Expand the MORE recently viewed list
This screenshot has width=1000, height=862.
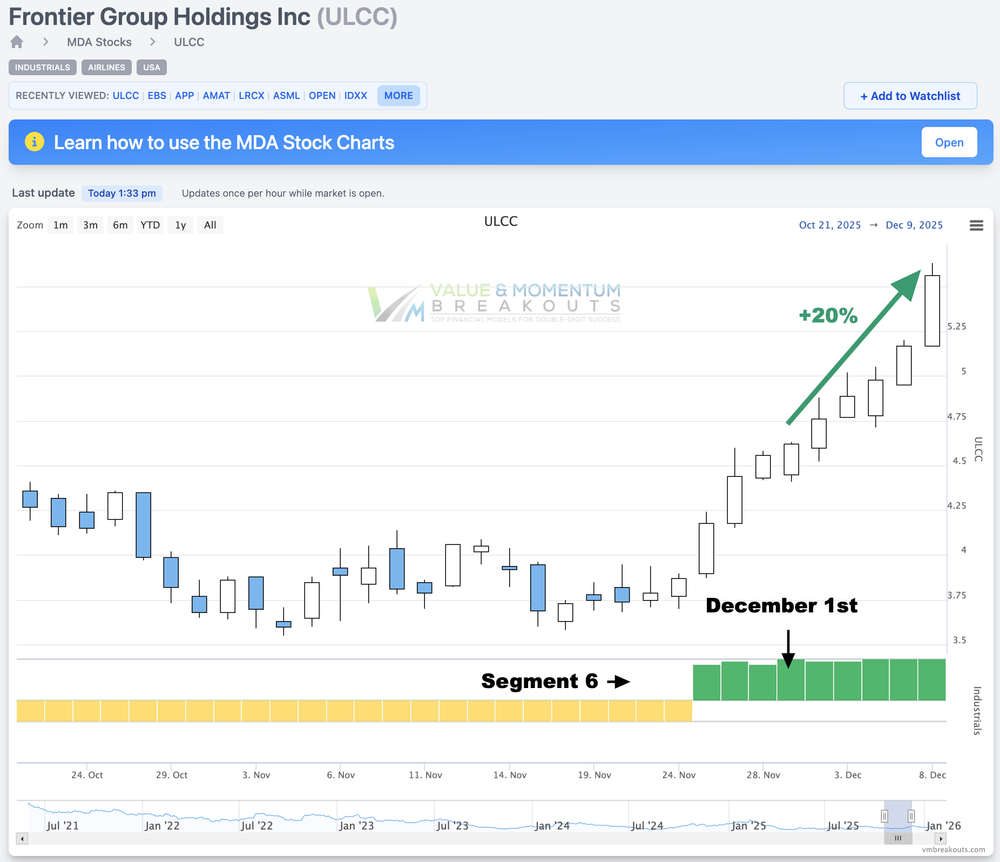point(398,96)
